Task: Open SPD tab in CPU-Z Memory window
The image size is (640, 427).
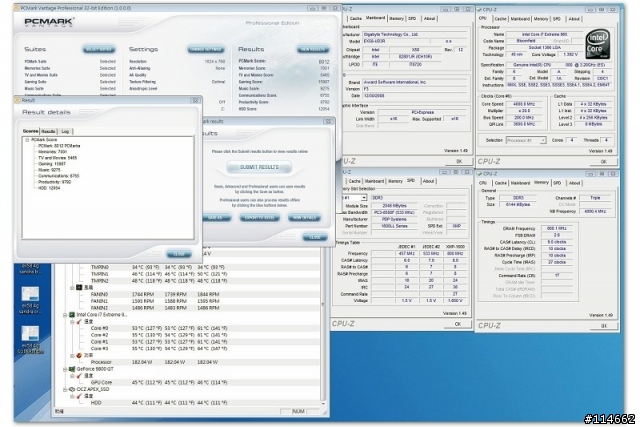Action: click(557, 183)
